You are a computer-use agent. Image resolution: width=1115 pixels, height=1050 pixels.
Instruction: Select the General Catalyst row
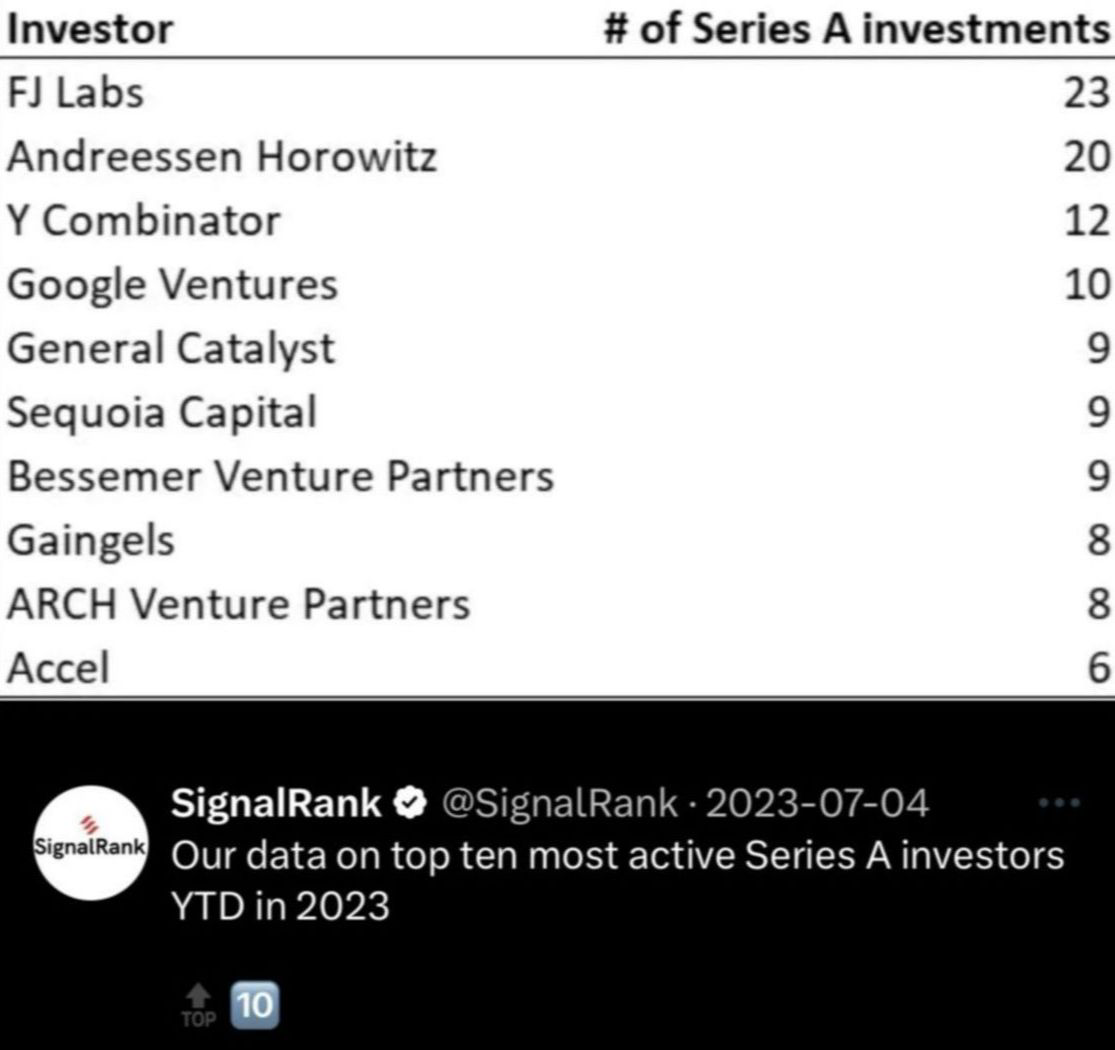[558, 348]
